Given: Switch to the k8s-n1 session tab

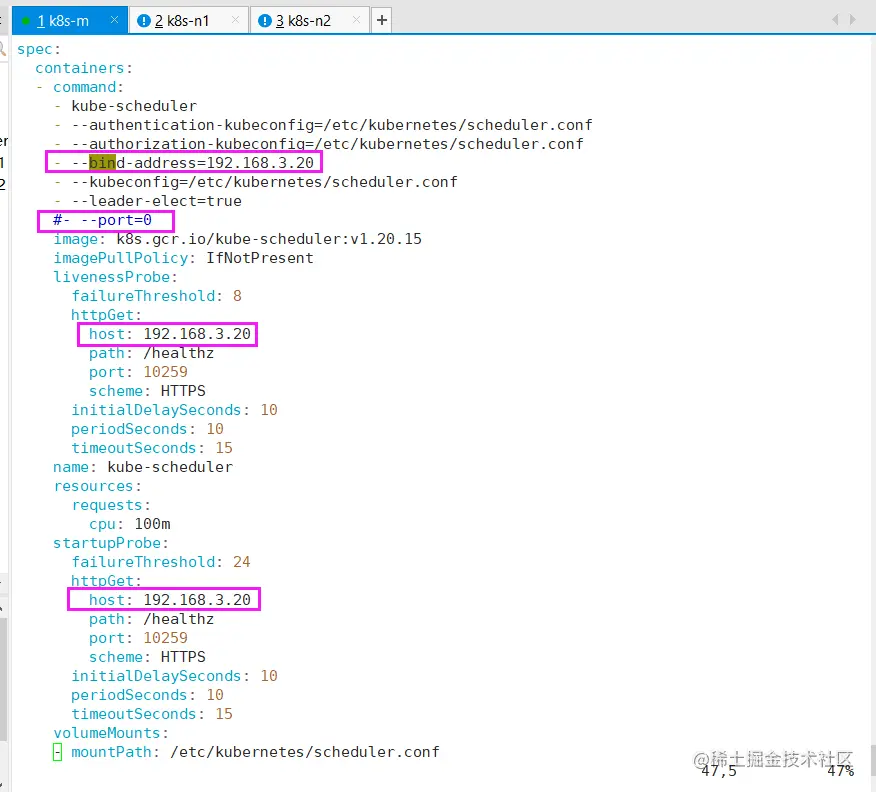Looking at the screenshot, I should 188,21.
